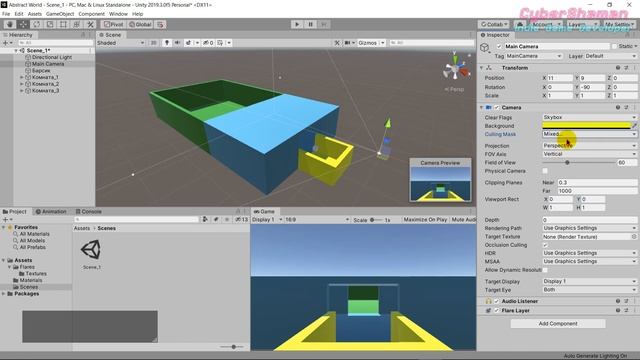This screenshot has height=360, width=640.
Task: Disable the Camera component checkbox
Action: point(497,107)
